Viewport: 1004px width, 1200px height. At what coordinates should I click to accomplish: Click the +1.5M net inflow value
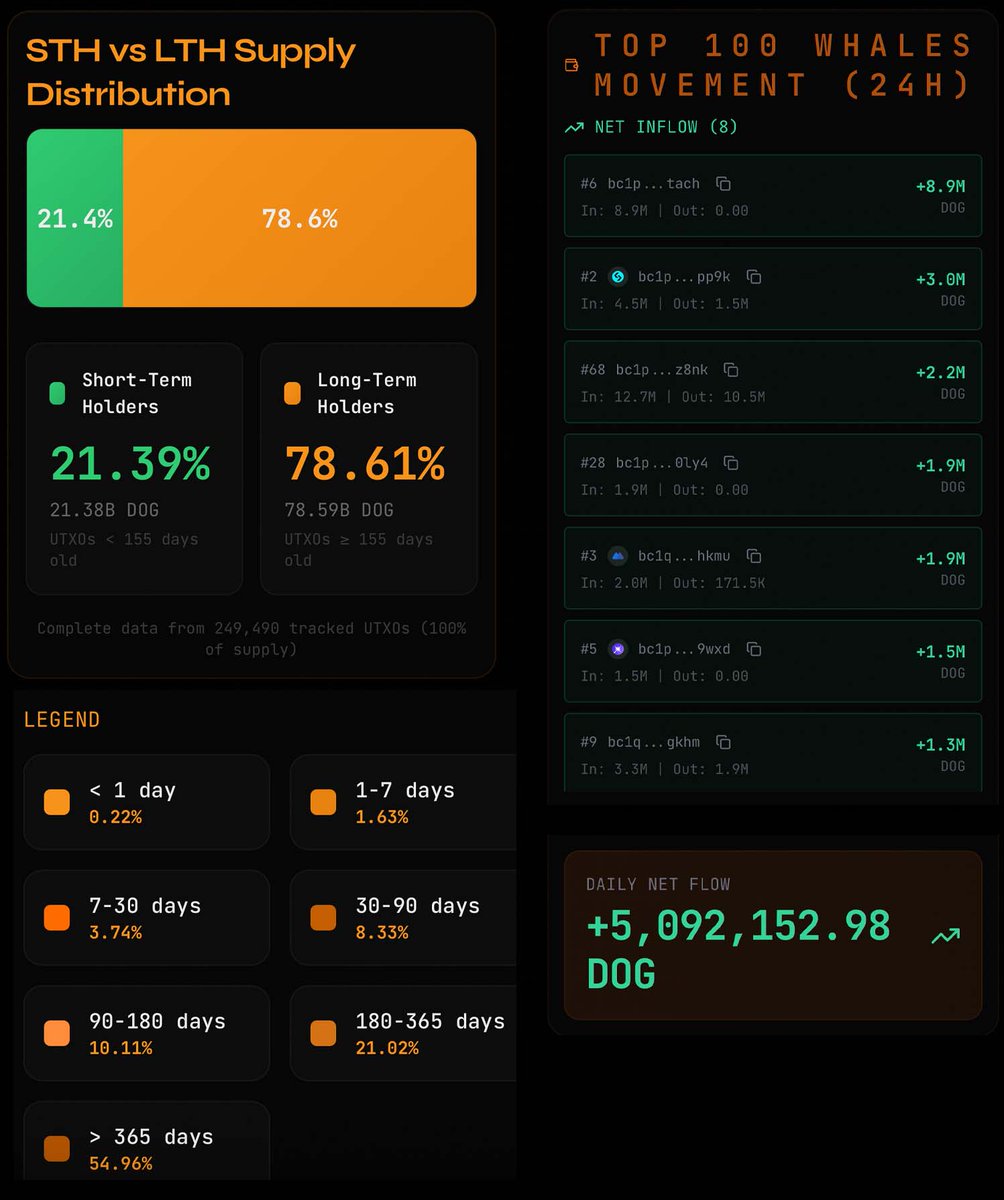tap(940, 651)
